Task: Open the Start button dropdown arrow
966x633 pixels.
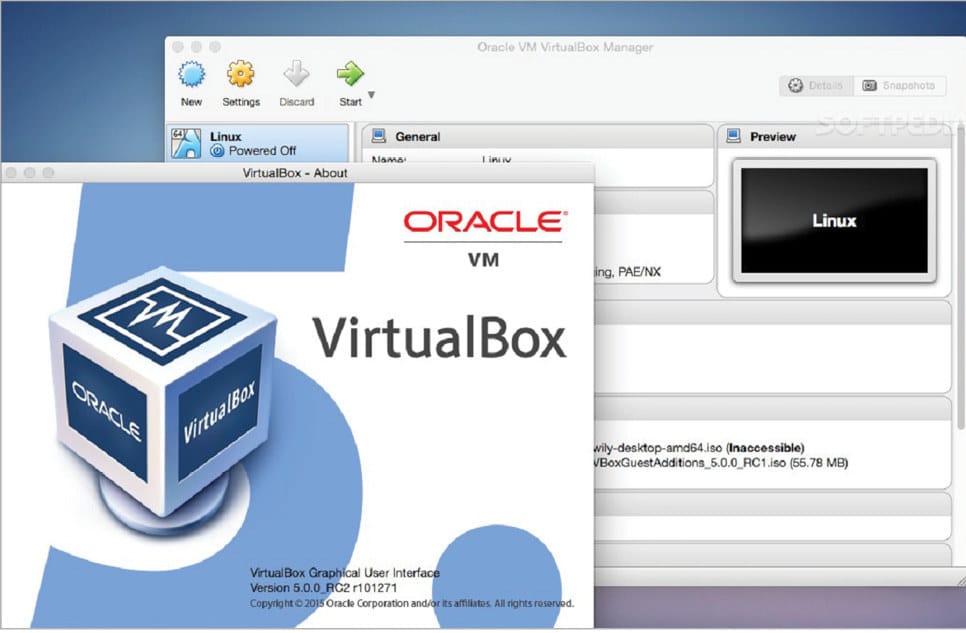Action: tap(371, 95)
